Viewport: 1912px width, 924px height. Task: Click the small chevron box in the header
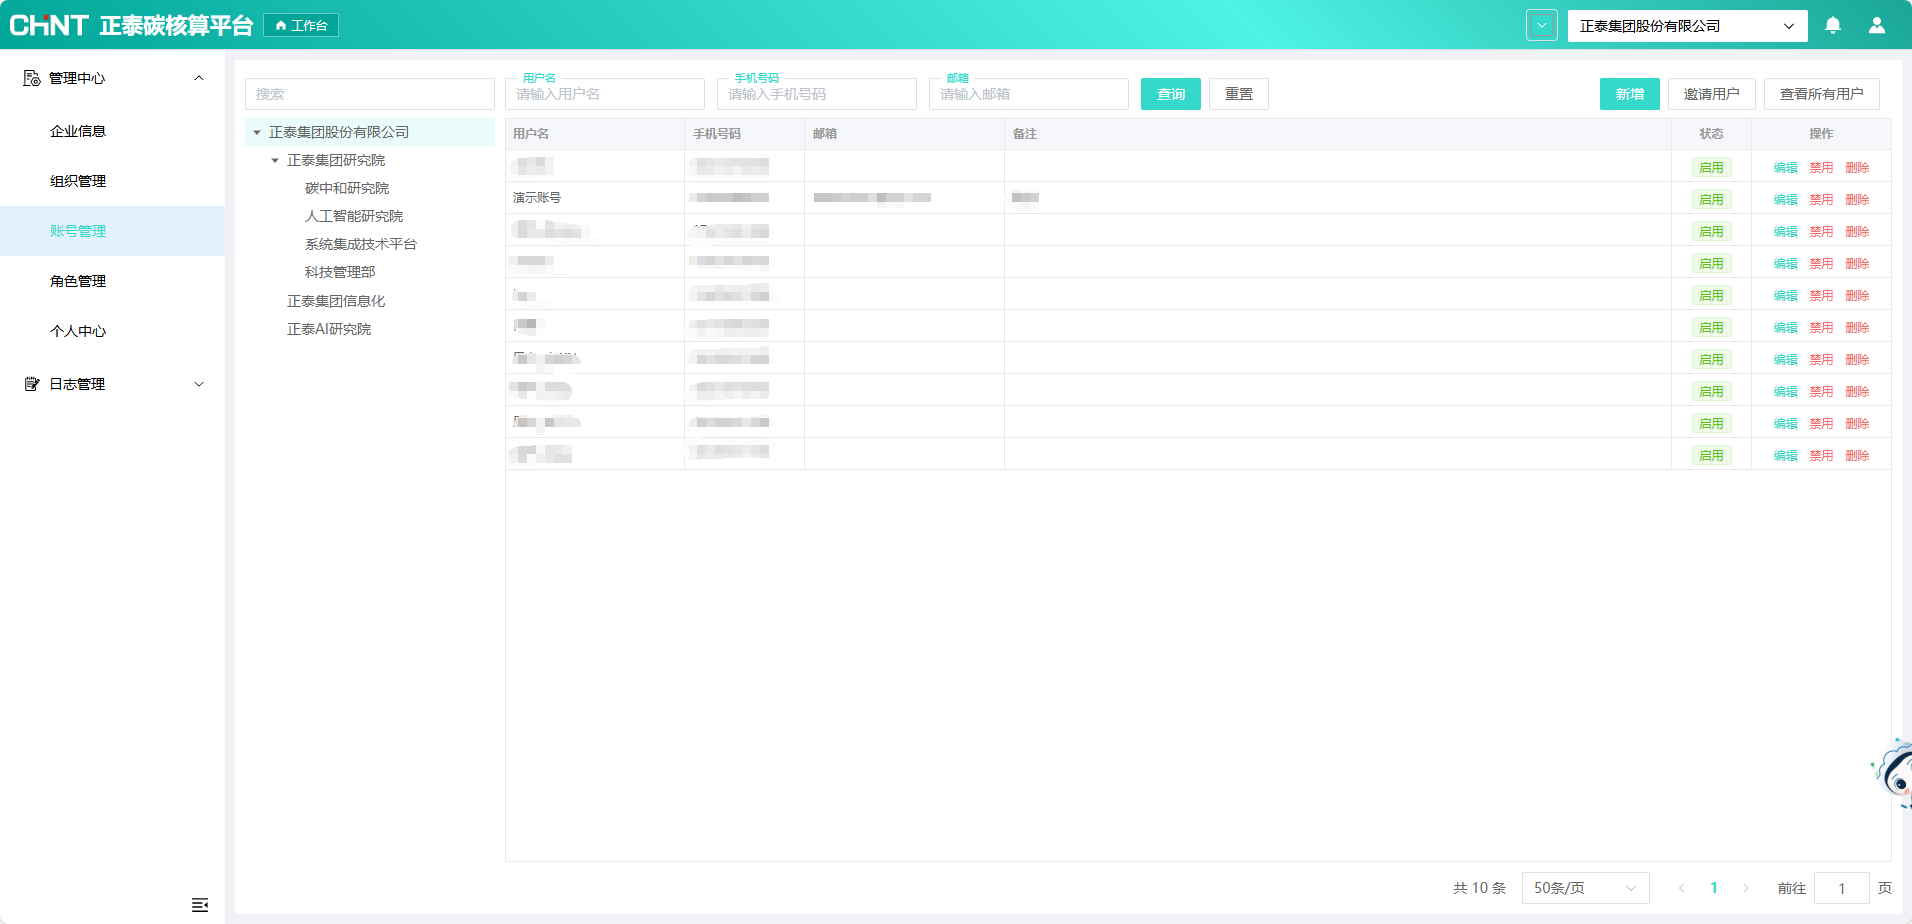(1542, 25)
